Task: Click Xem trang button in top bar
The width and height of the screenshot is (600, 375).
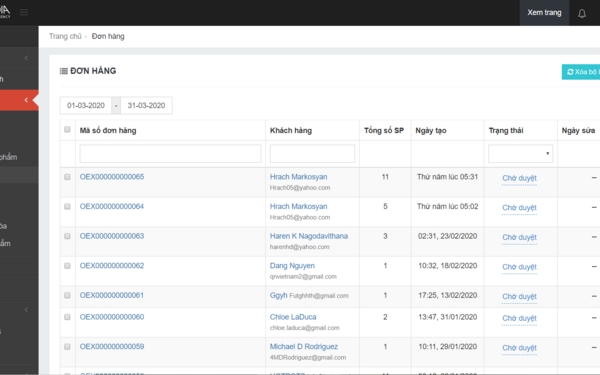Action: pyautogui.click(x=544, y=13)
